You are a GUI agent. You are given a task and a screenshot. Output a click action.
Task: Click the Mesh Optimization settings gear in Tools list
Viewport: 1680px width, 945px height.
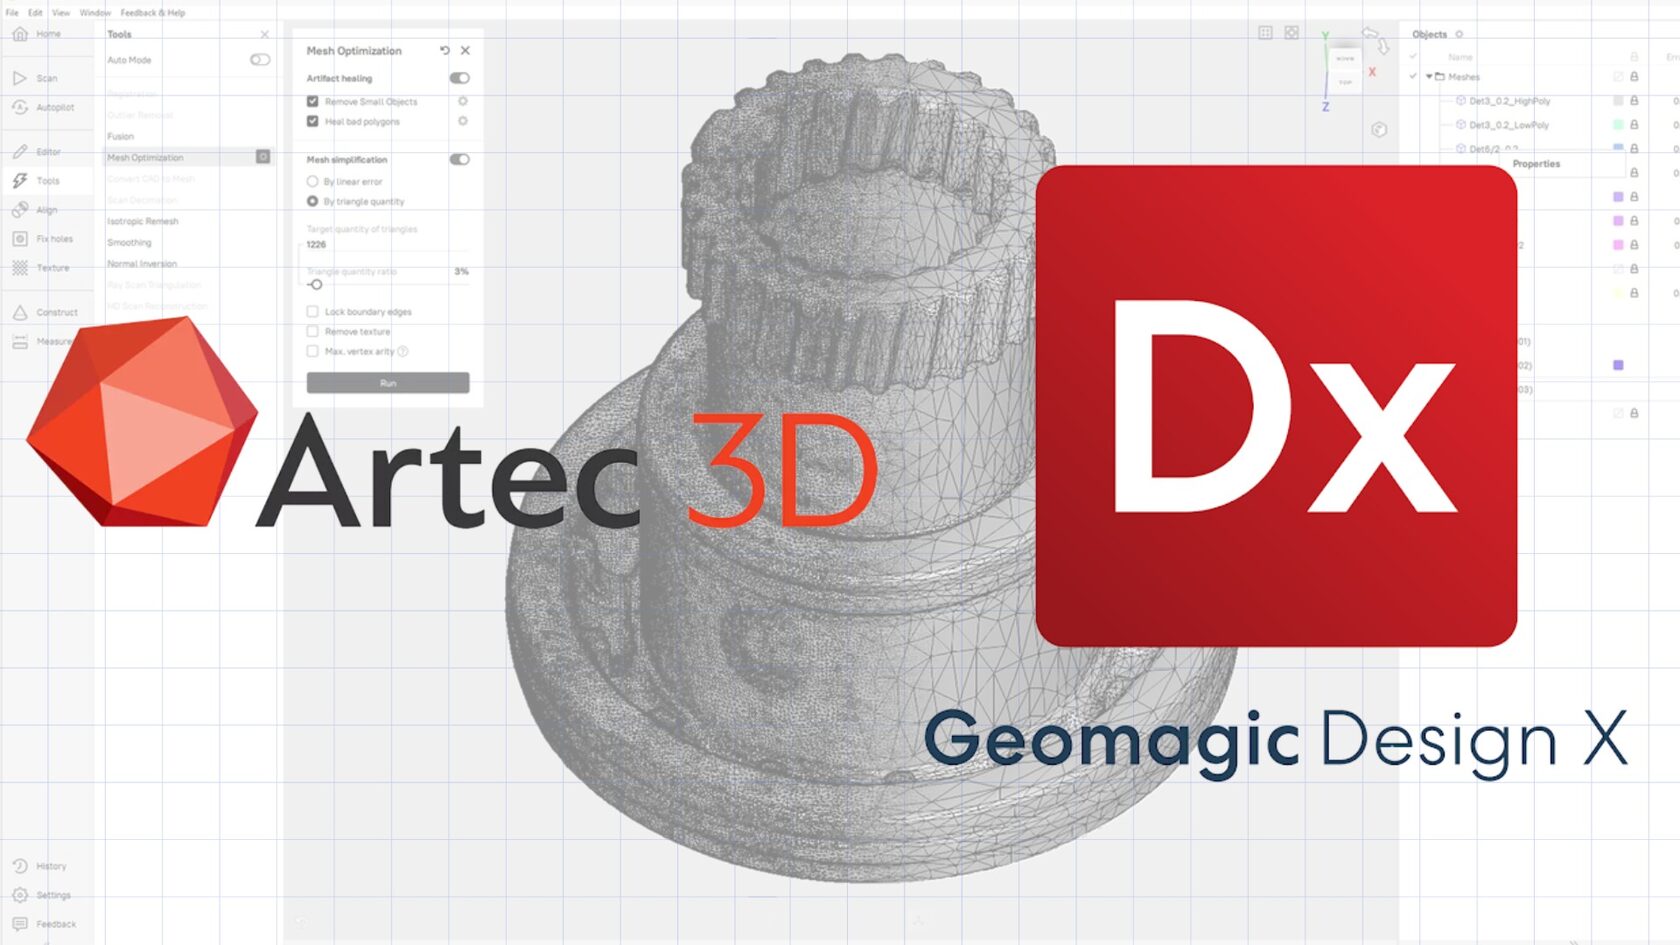point(263,157)
